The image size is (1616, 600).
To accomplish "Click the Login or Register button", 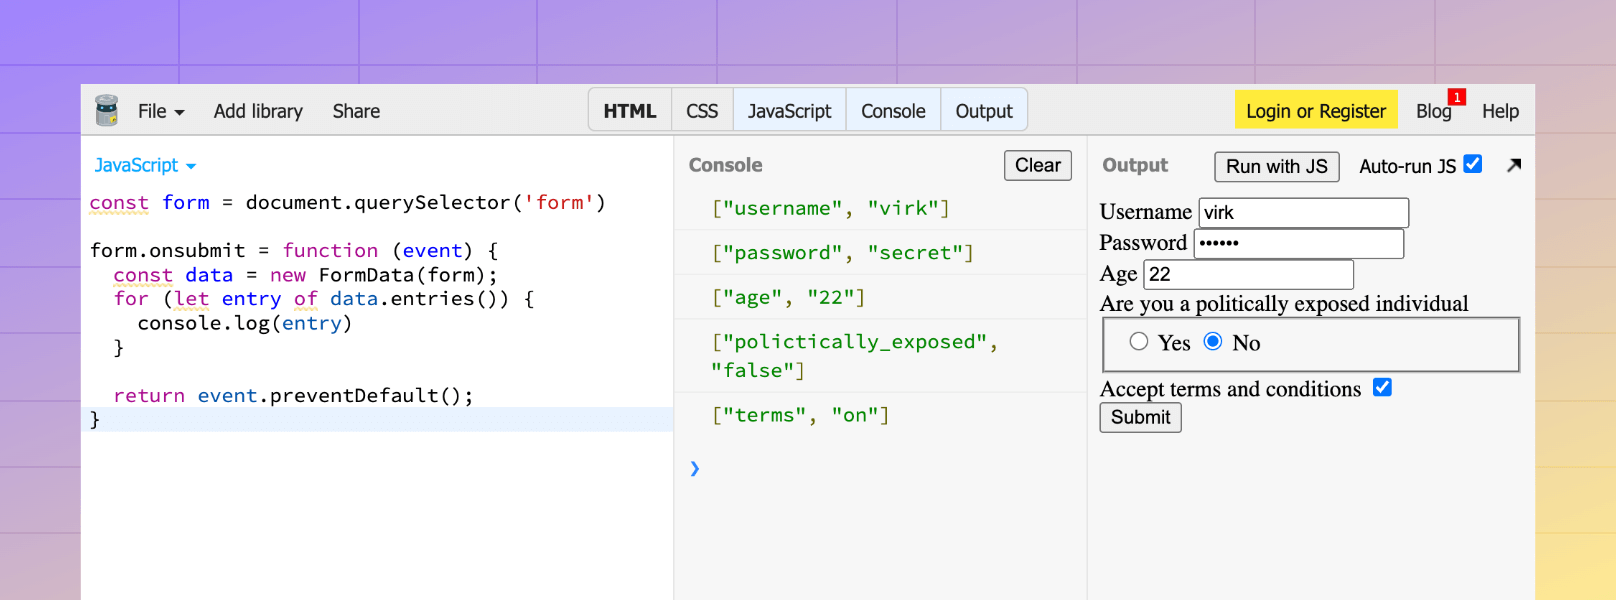I will (x=1315, y=111).
